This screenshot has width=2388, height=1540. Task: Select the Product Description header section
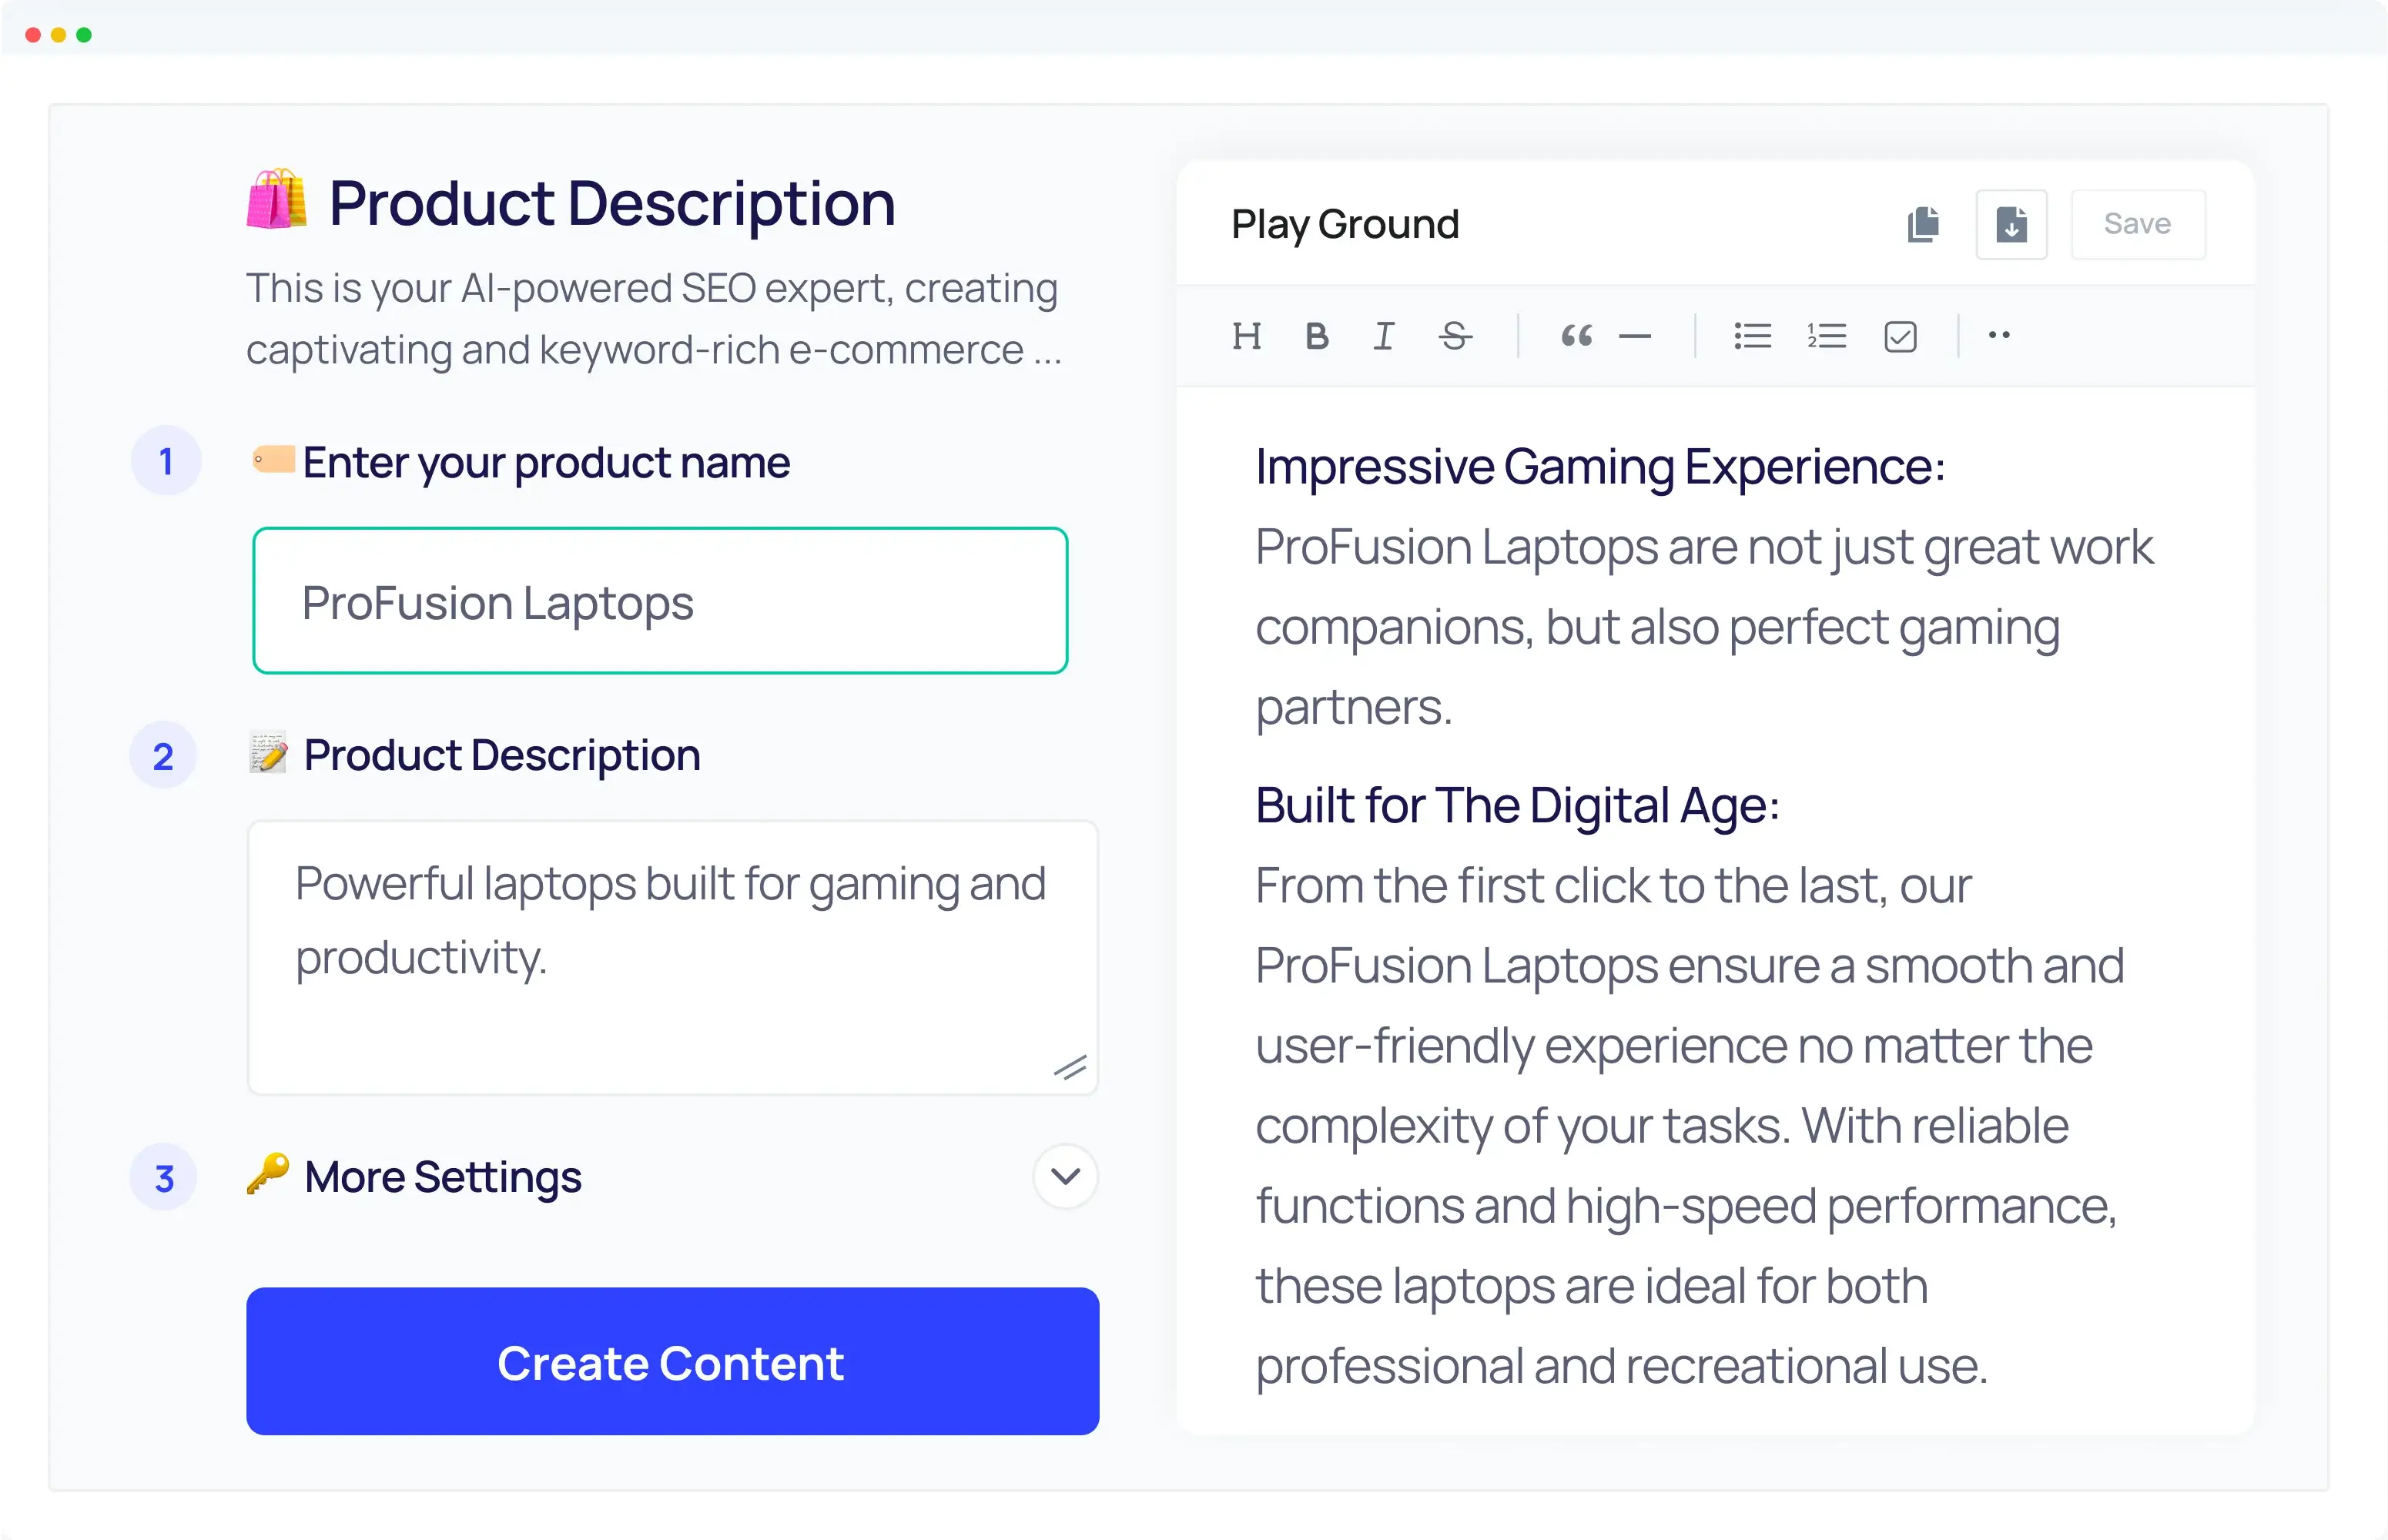click(x=611, y=203)
